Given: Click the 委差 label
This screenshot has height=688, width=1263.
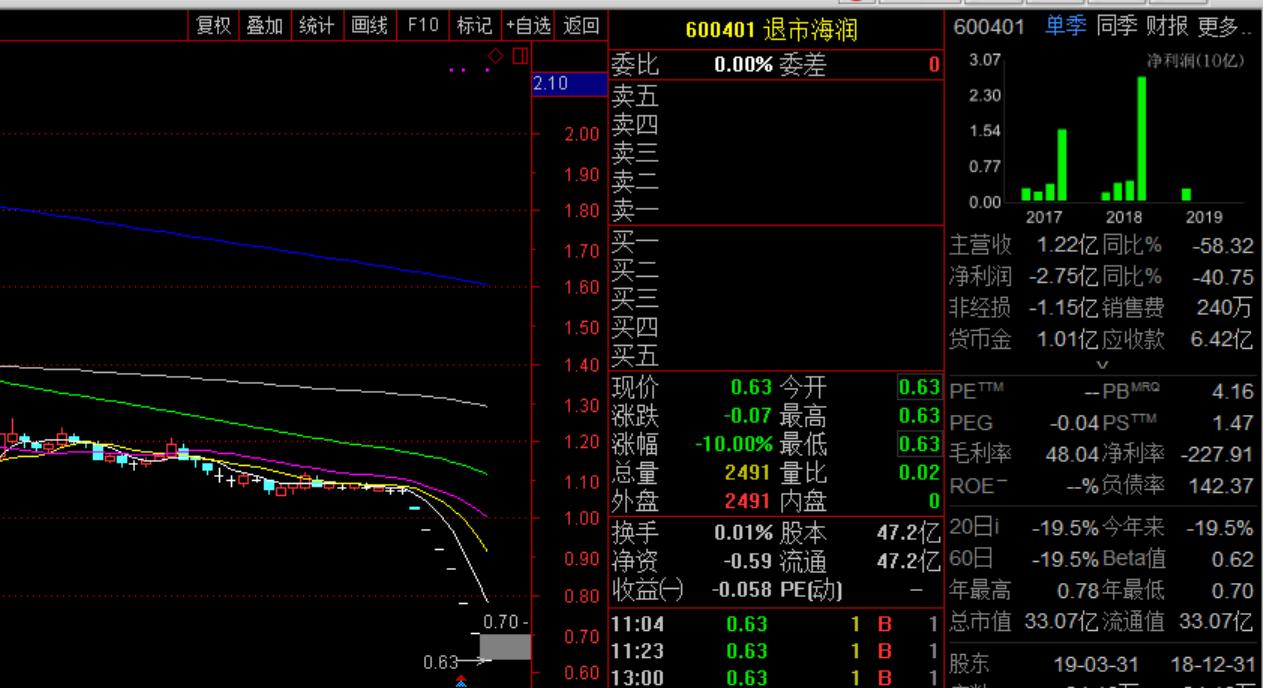Looking at the screenshot, I should pos(801,65).
